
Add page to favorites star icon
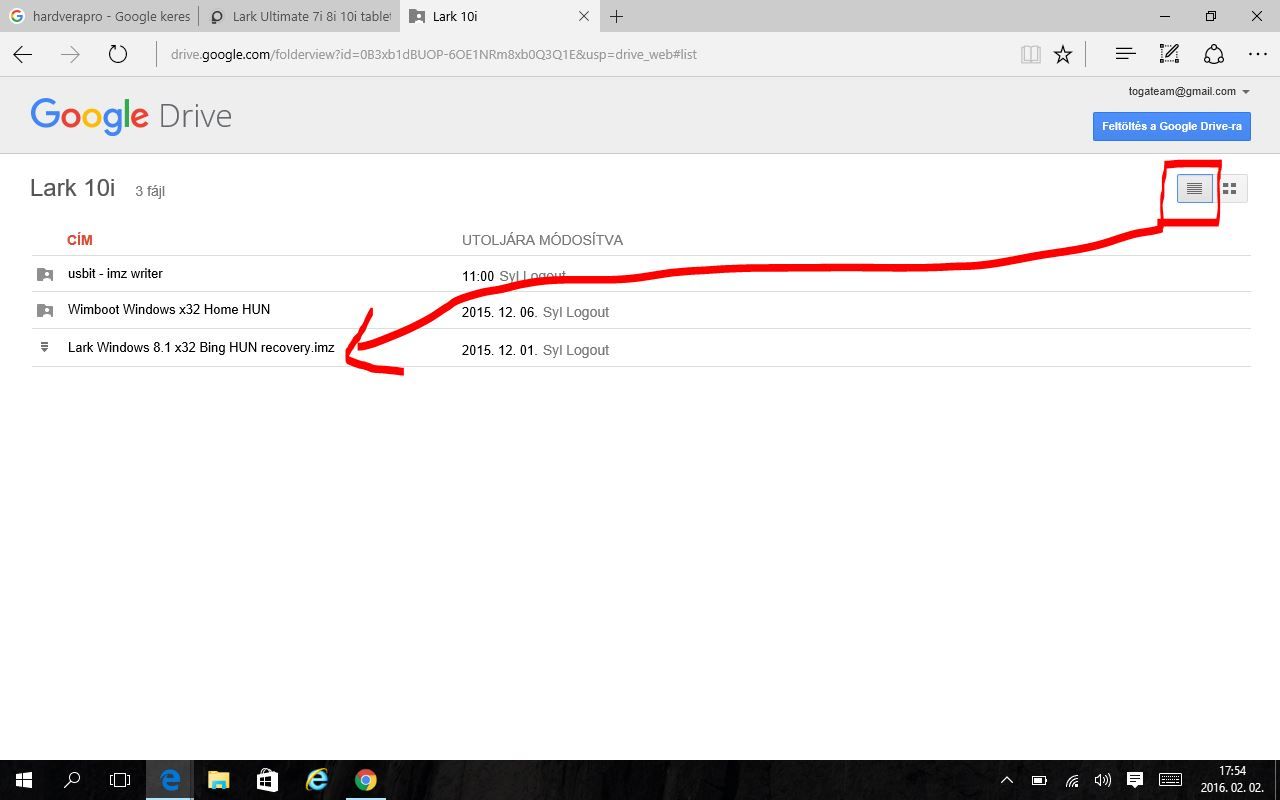coord(1063,54)
